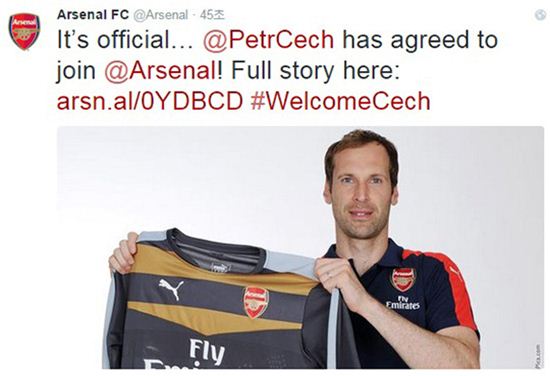This screenshot has width=550, height=376.
Task: Open the Arsenal FC display name
Action: [93, 15]
